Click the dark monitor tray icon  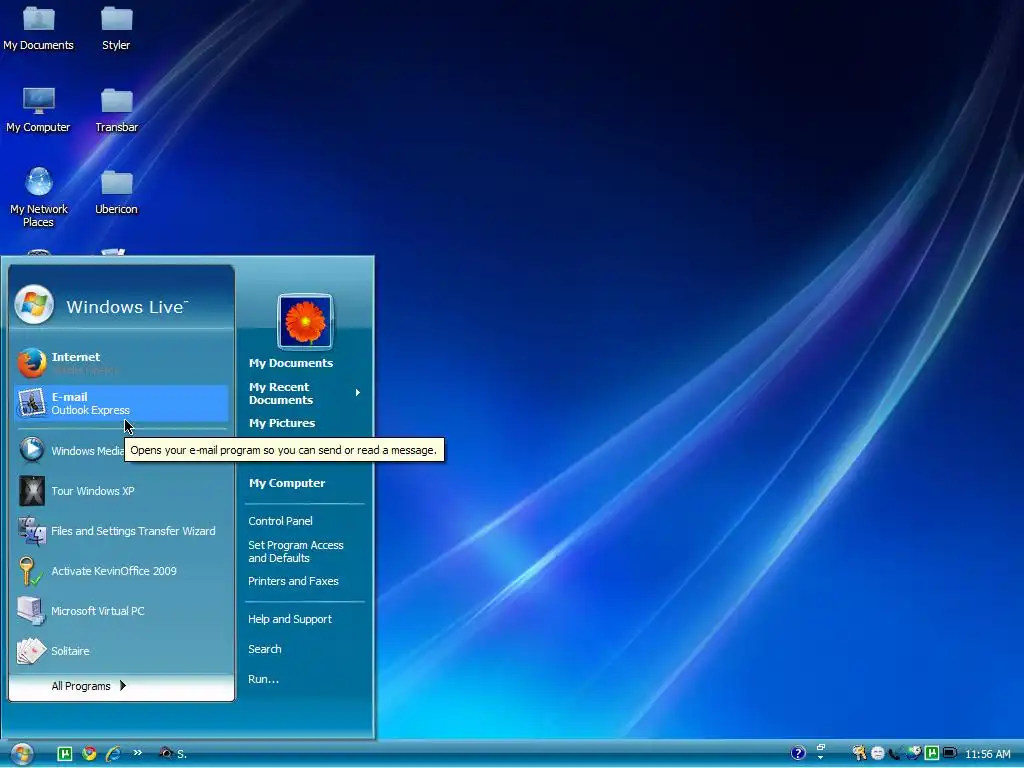pos(950,753)
